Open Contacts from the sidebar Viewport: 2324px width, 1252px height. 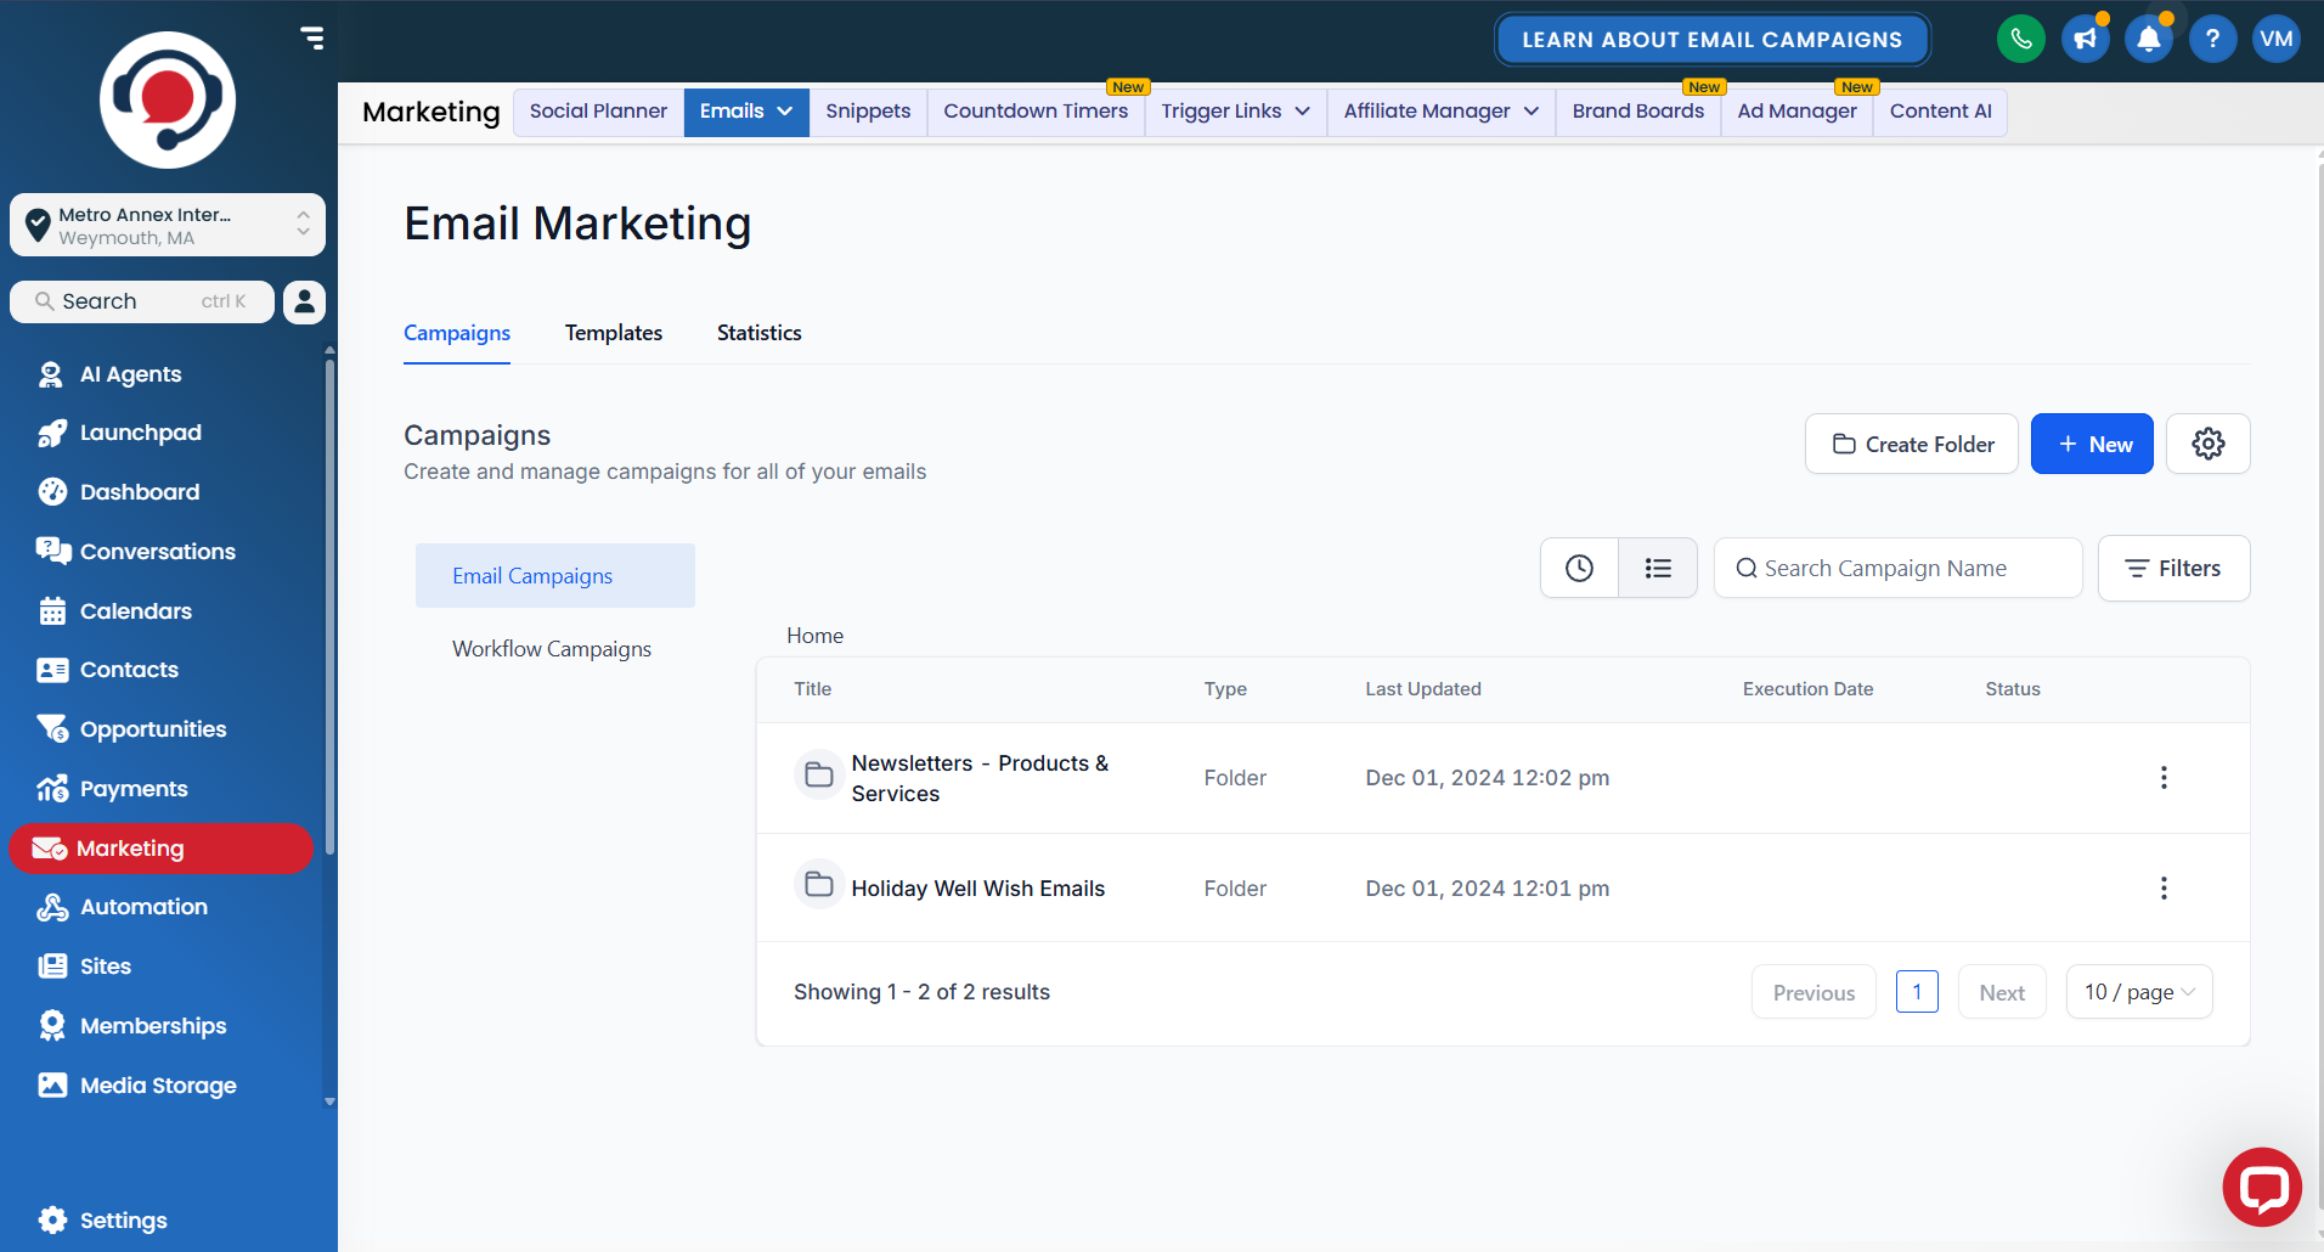click(x=129, y=670)
